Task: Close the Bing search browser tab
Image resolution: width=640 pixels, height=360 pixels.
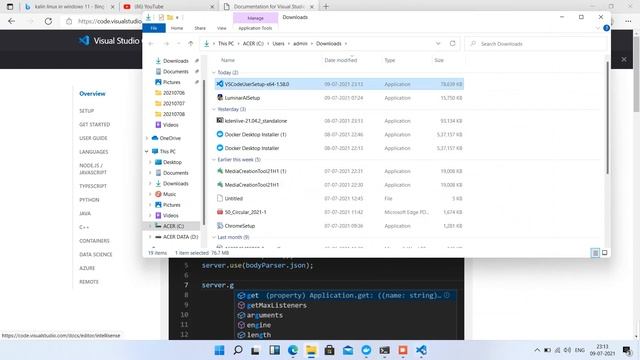Action: [x=113, y=7]
